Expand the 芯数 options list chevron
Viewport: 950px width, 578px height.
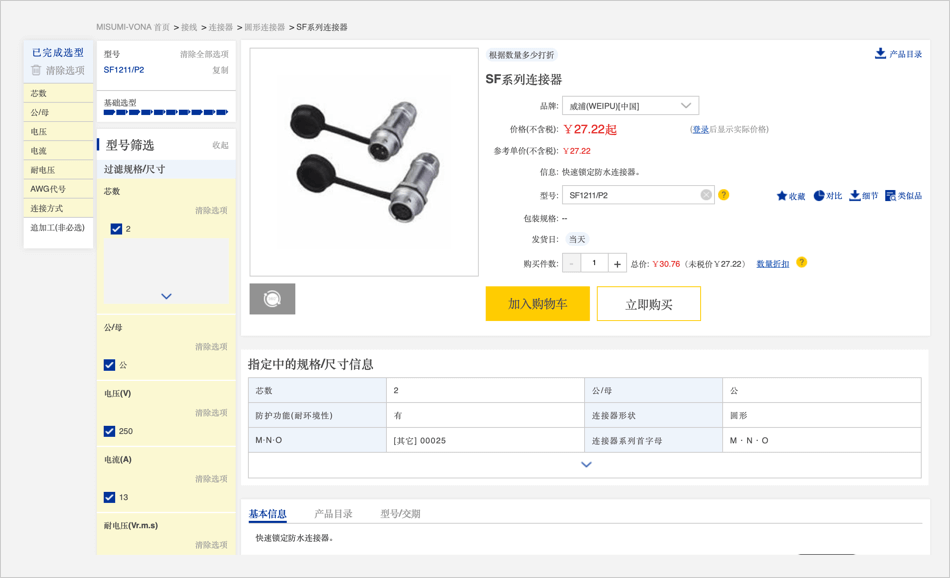pyautogui.click(x=166, y=296)
